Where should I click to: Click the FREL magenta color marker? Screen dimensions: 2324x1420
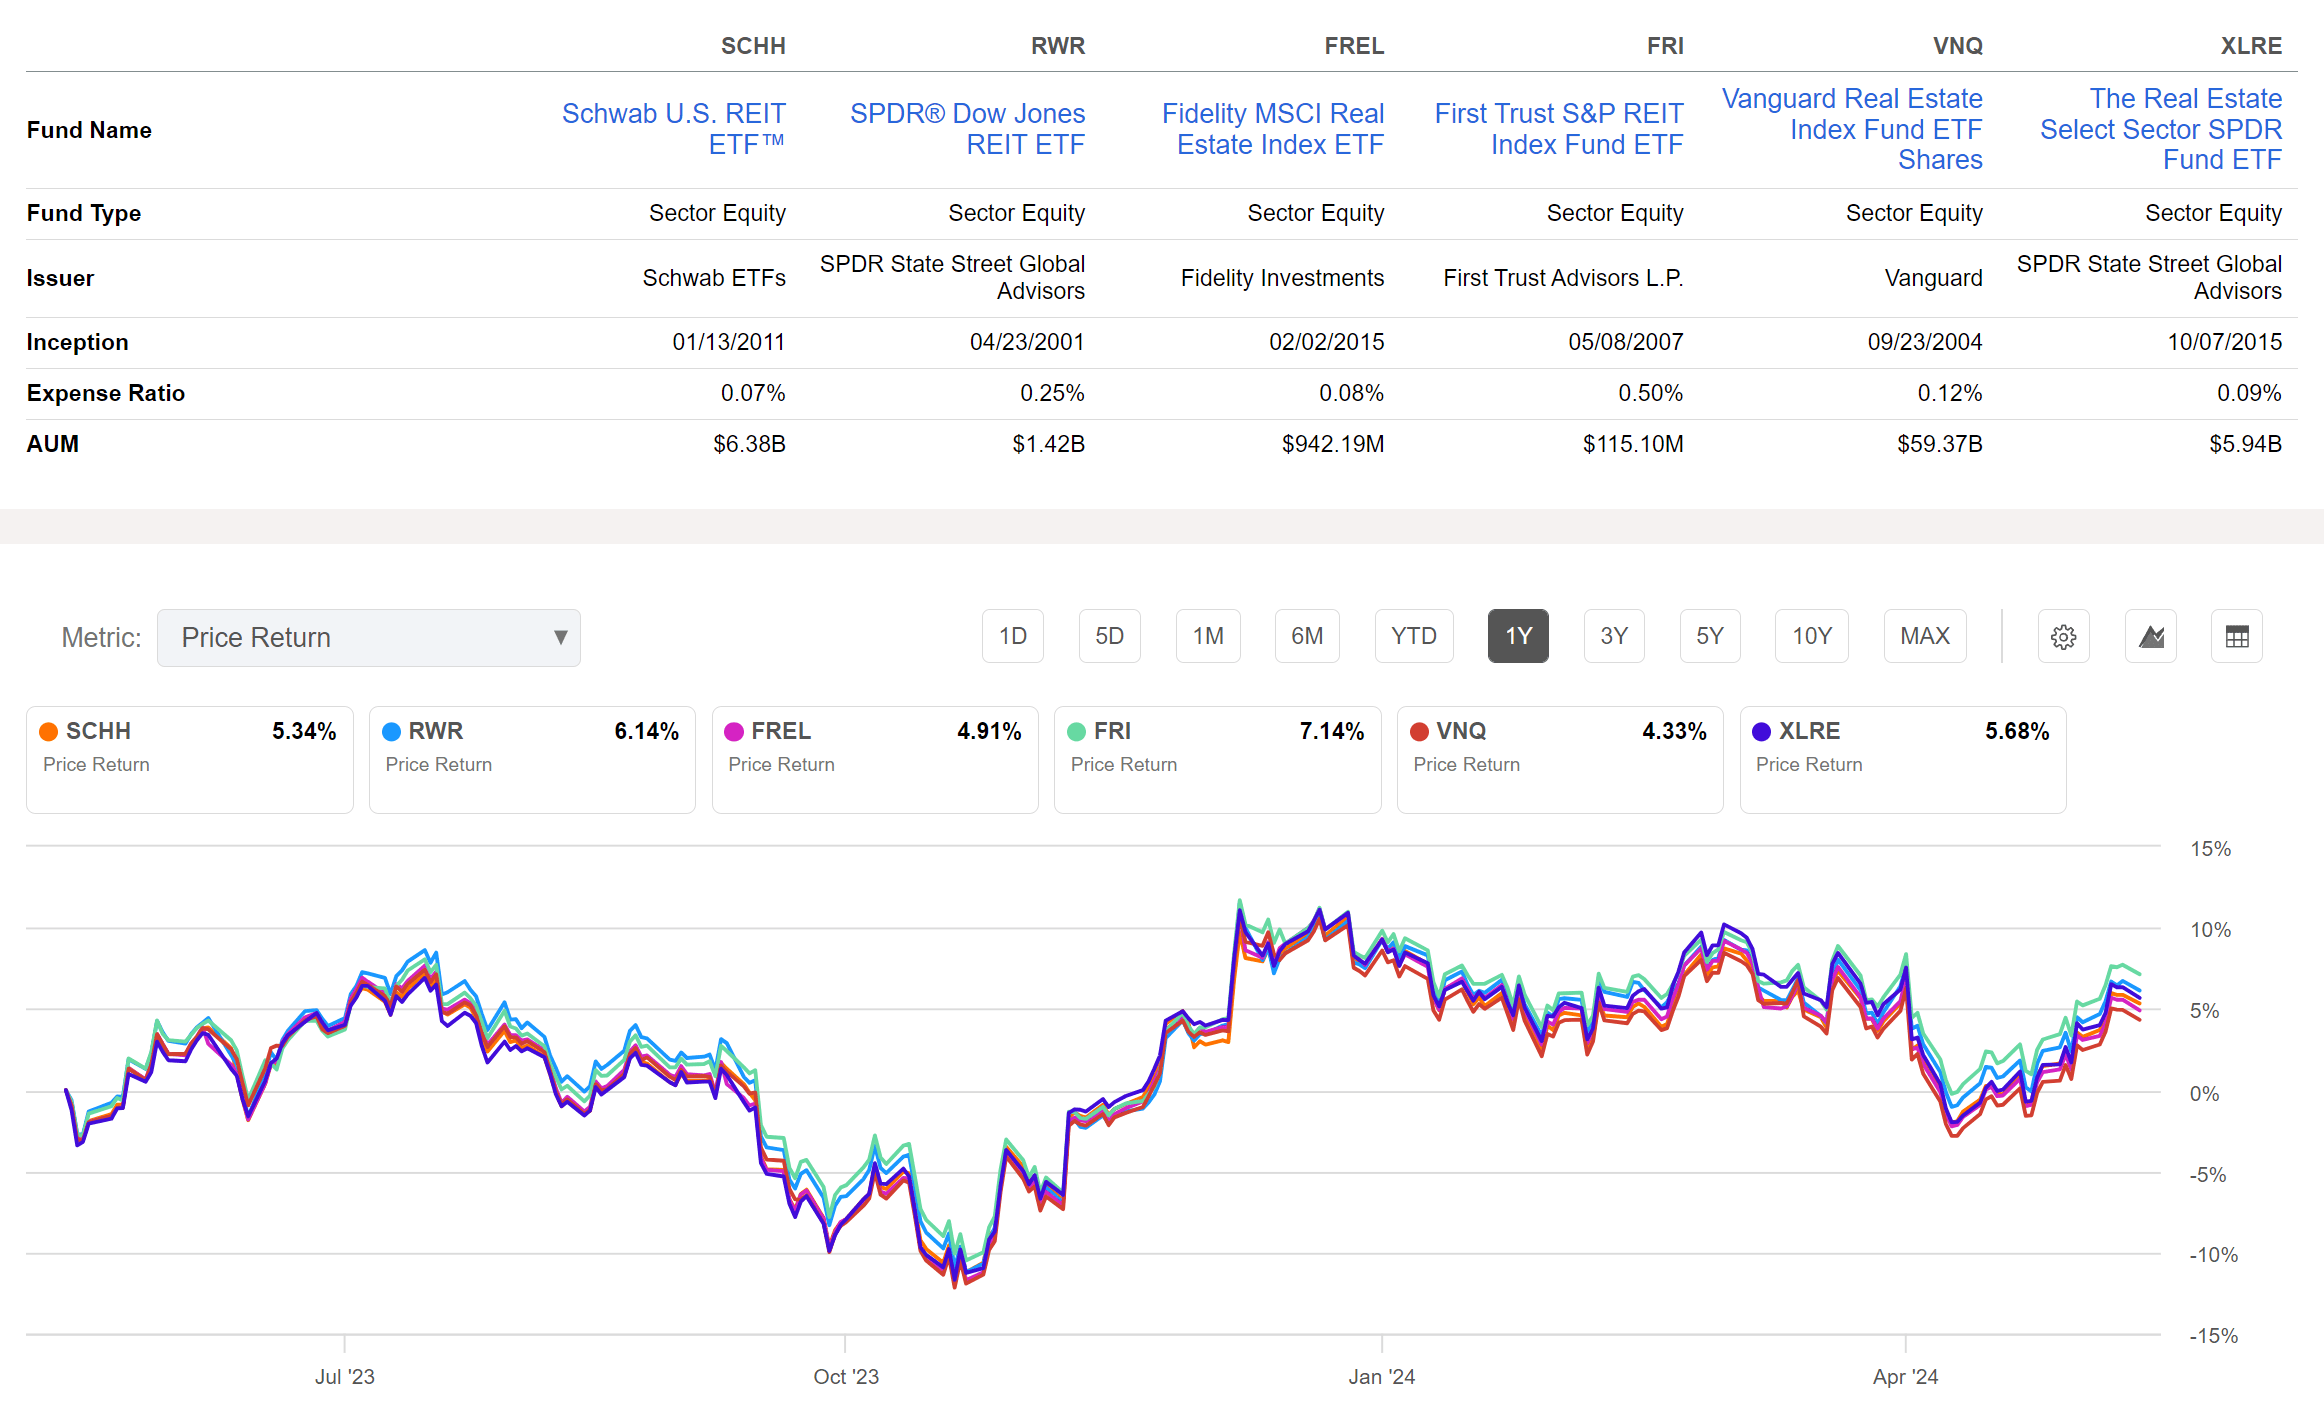(x=733, y=731)
